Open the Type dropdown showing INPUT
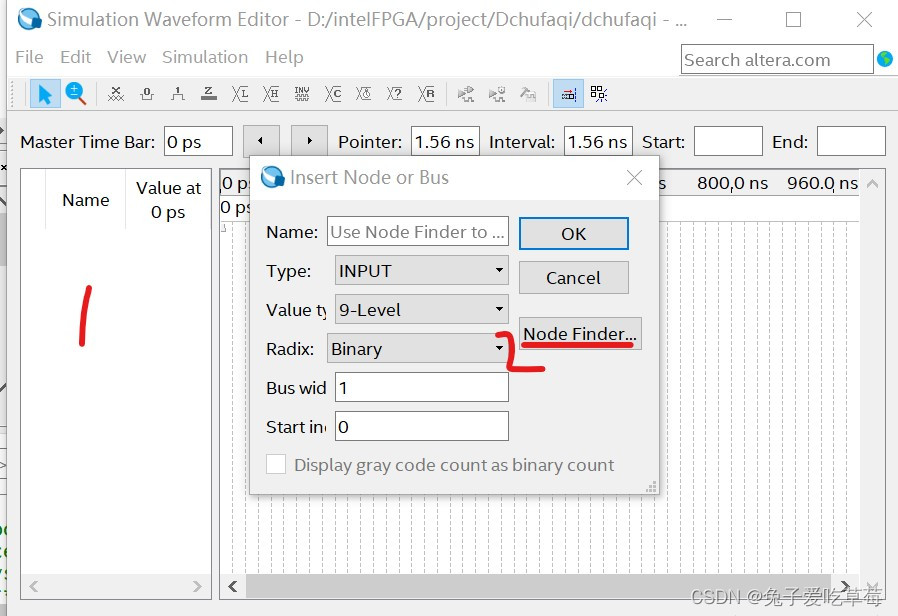 (422, 270)
